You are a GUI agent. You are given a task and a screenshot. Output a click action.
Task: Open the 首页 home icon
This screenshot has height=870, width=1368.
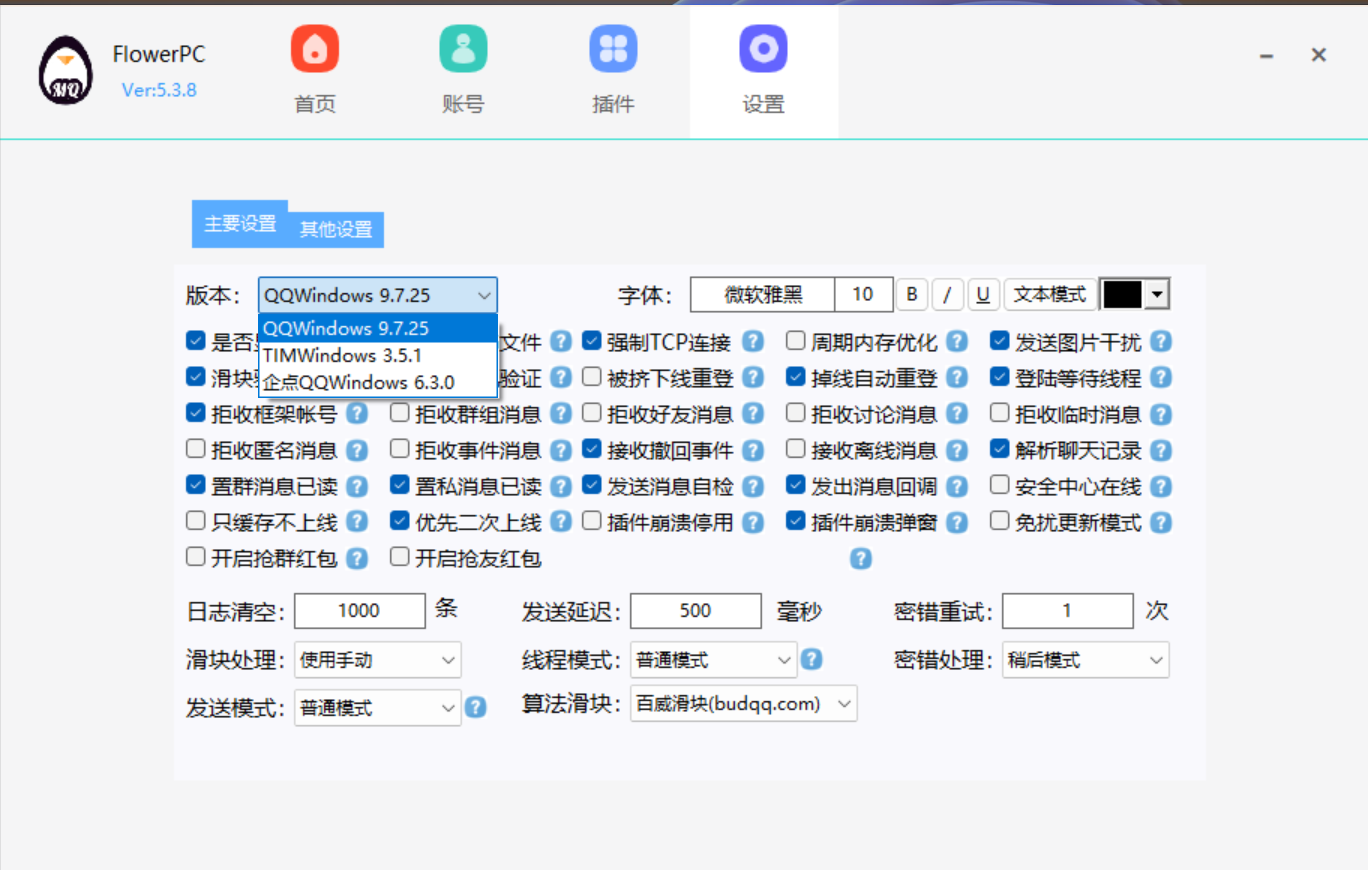tap(315, 50)
